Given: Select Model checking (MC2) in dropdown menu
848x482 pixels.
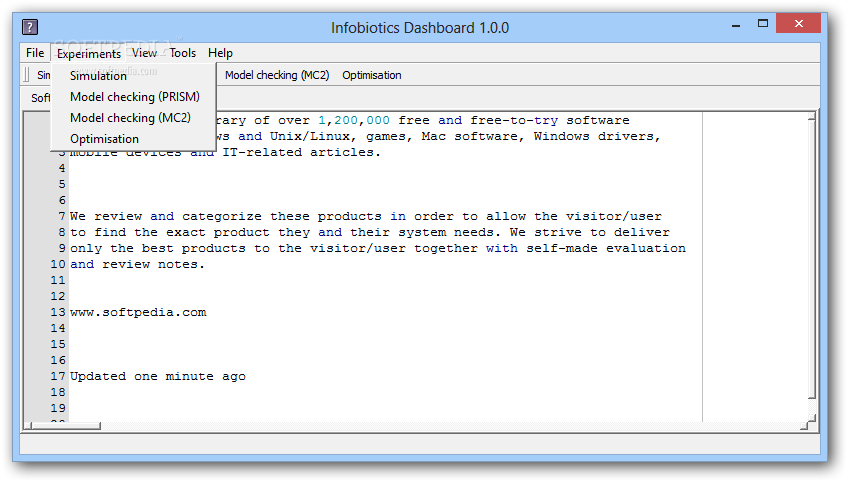Looking at the screenshot, I should (134, 118).
